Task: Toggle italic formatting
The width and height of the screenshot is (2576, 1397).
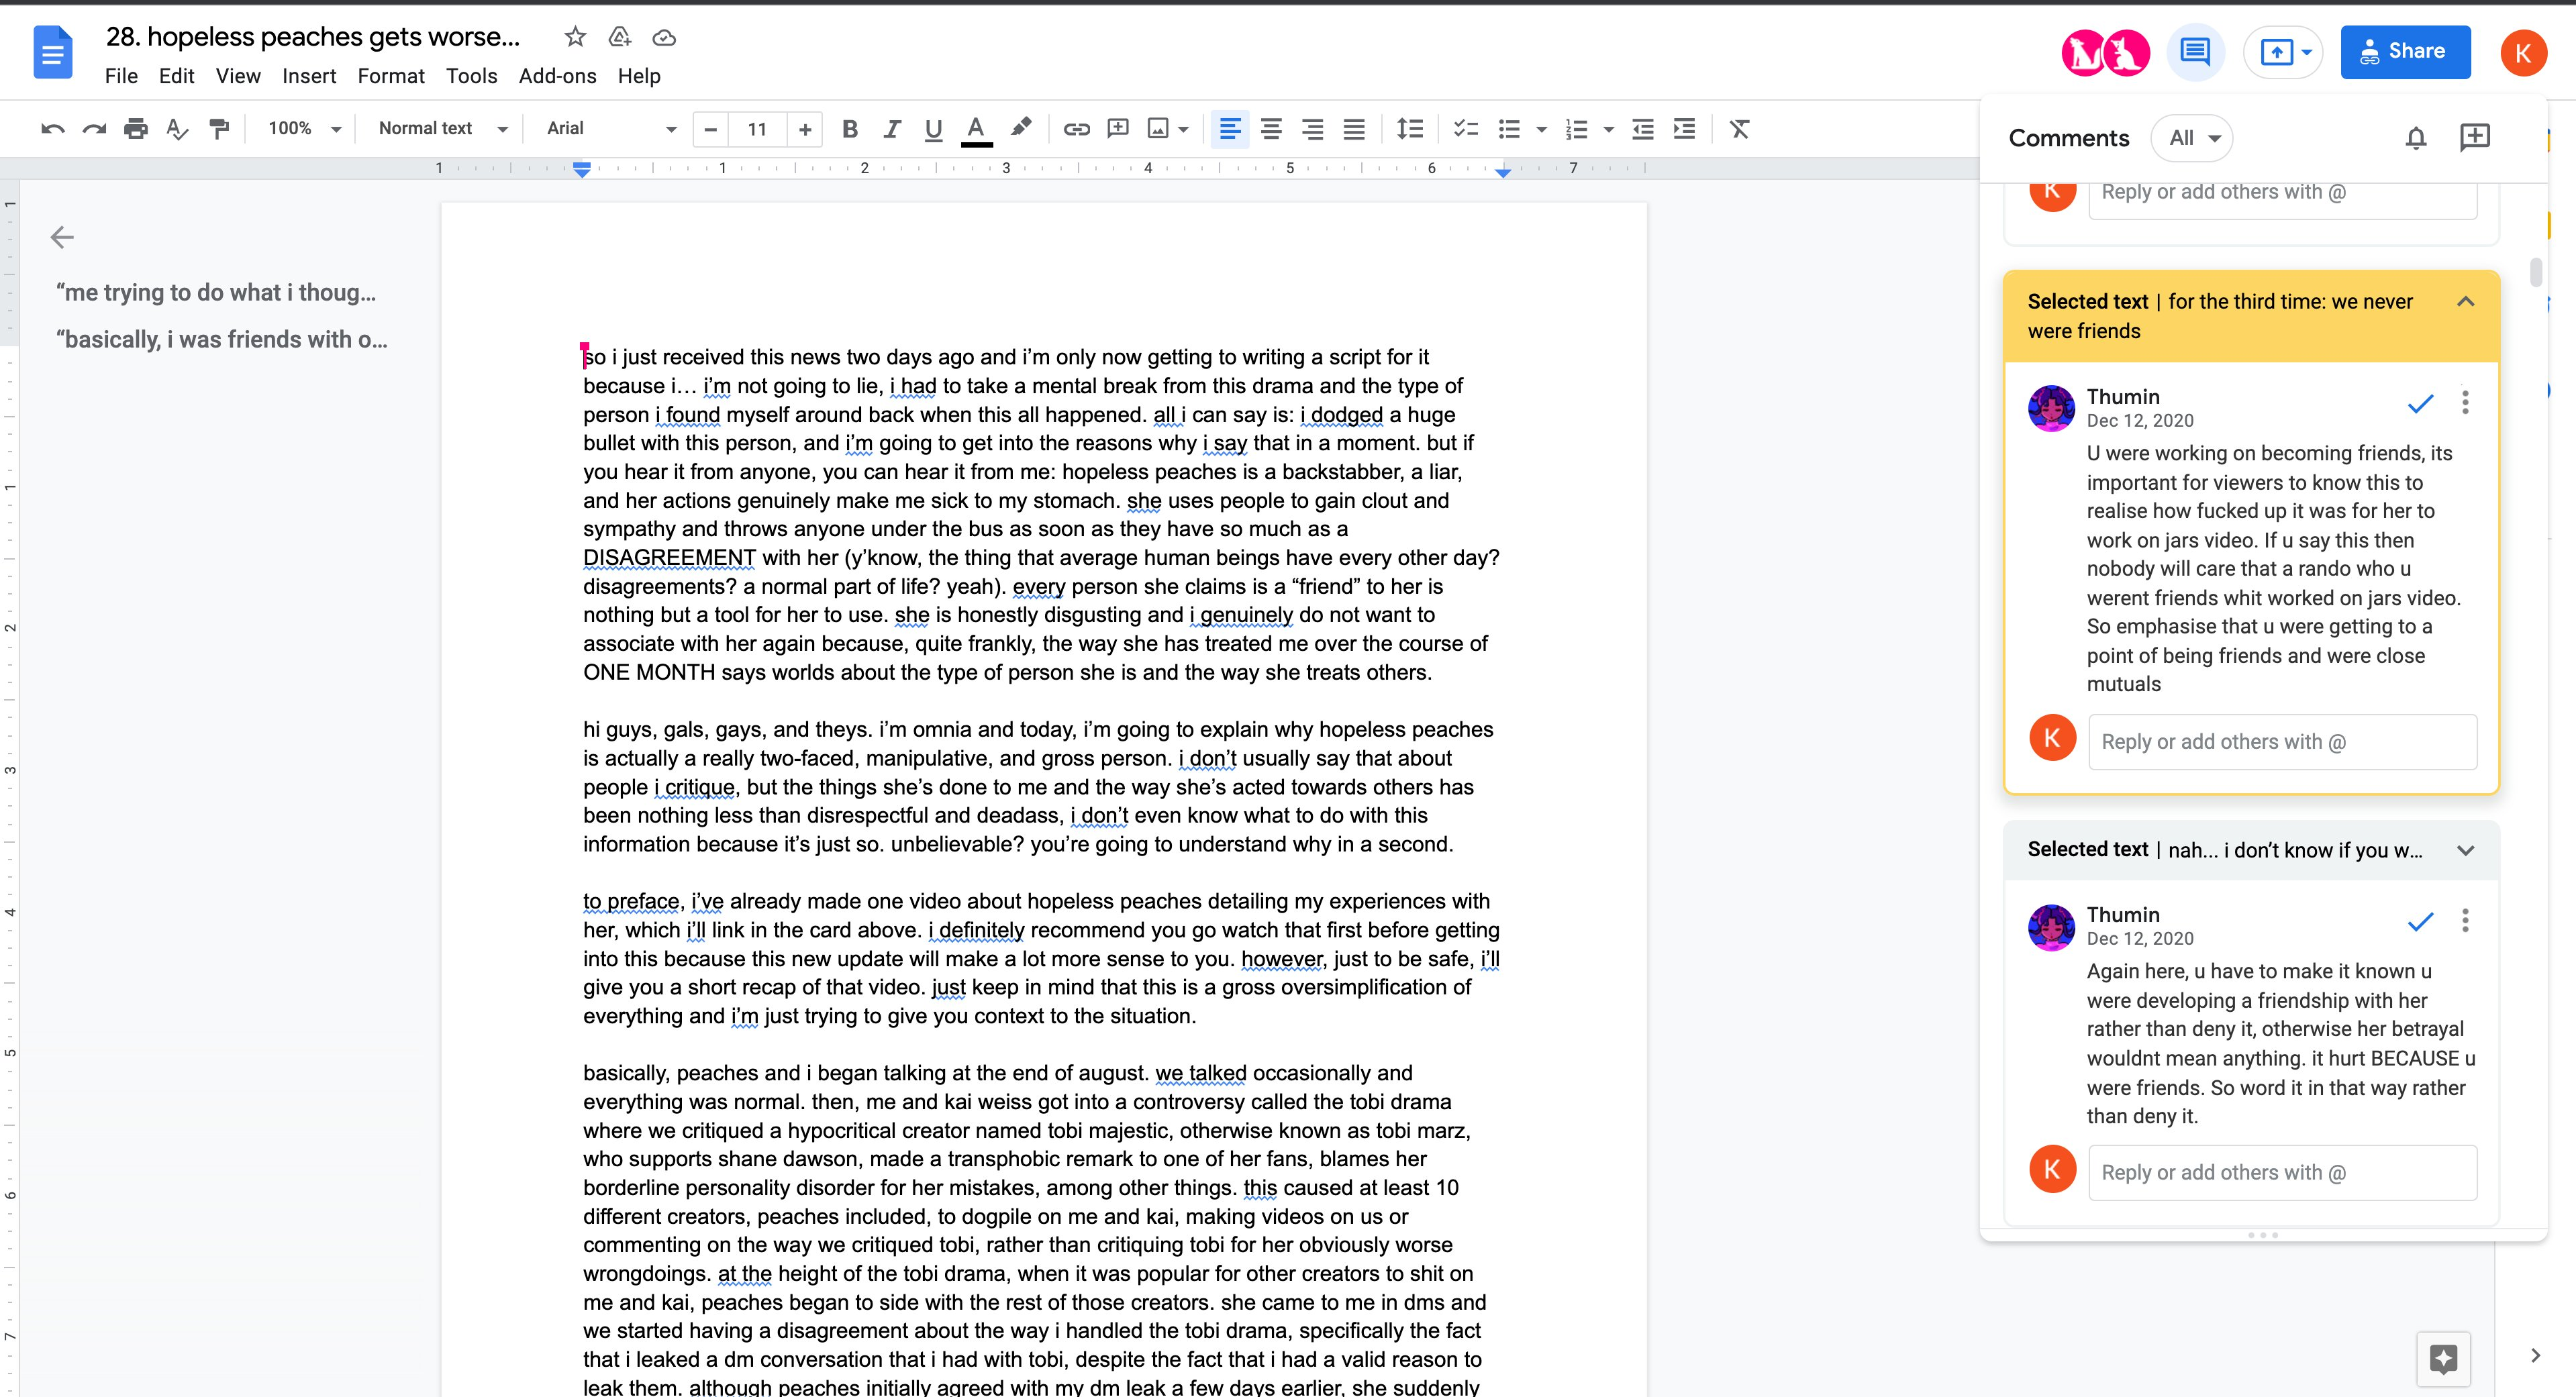Action: 891,129
